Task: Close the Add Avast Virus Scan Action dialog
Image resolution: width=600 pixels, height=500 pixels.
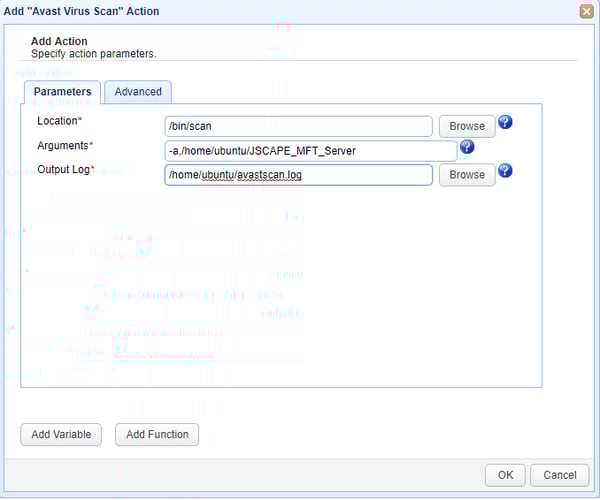Action: point(586,11)
